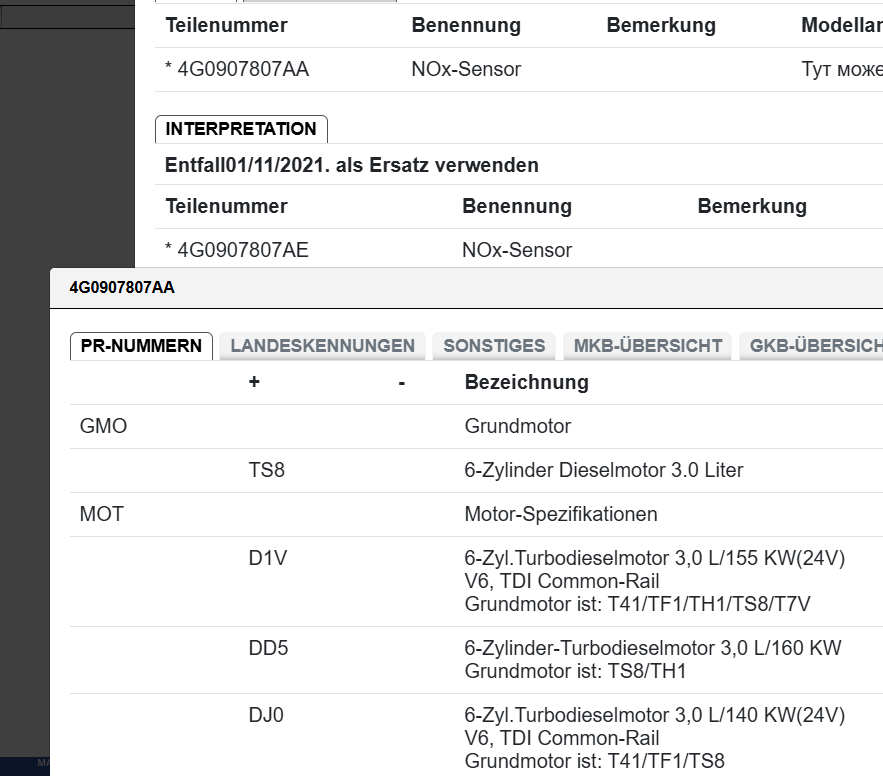Click the Bezeichnung column header
This screenshot has height=776, width=883.
[526, 382]
